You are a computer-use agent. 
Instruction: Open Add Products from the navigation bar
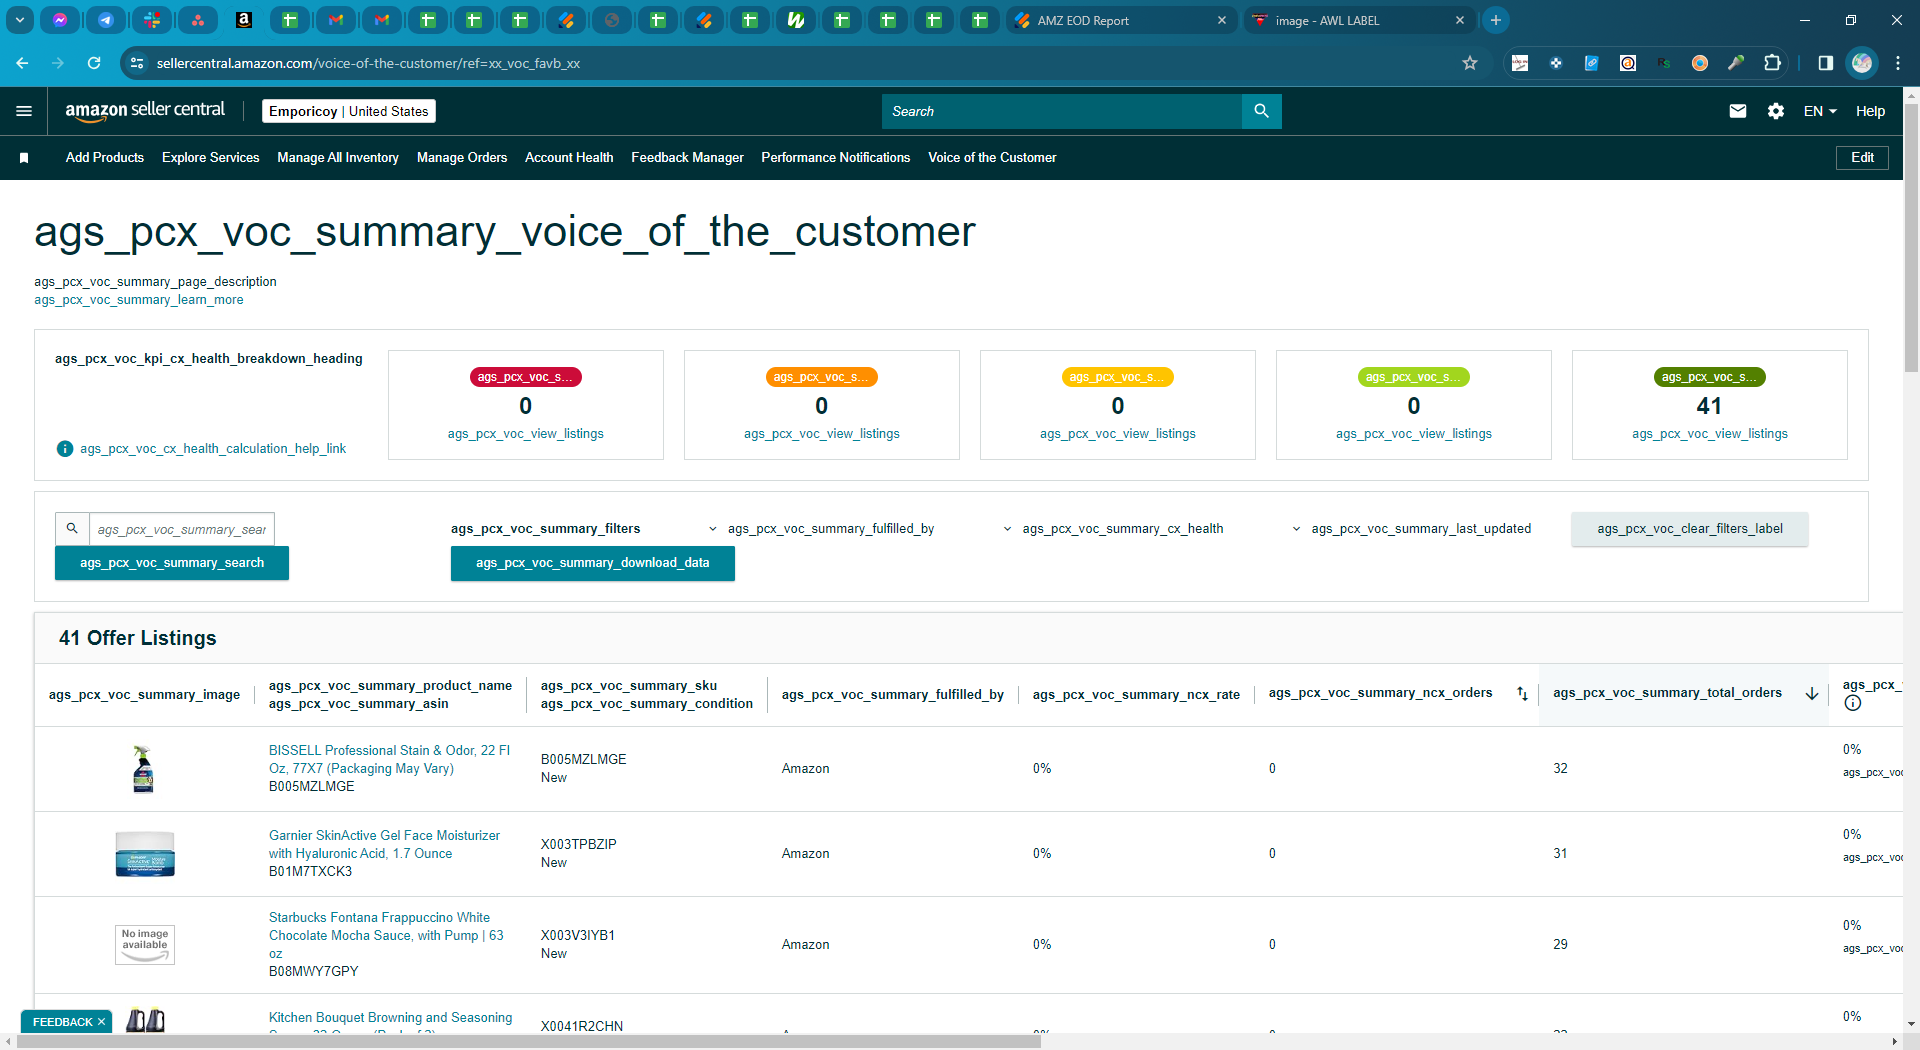(x=105, y=157)
